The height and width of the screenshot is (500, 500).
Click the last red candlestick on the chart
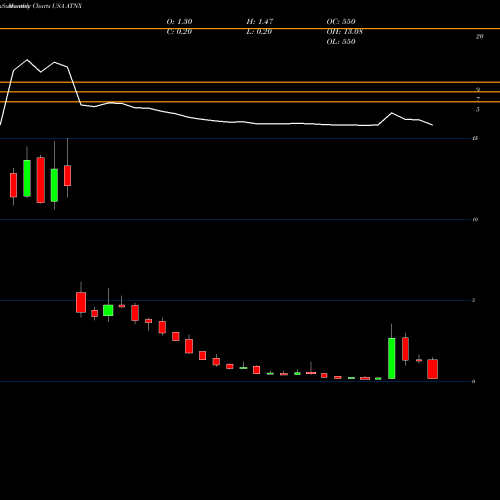tap(433, 369)
